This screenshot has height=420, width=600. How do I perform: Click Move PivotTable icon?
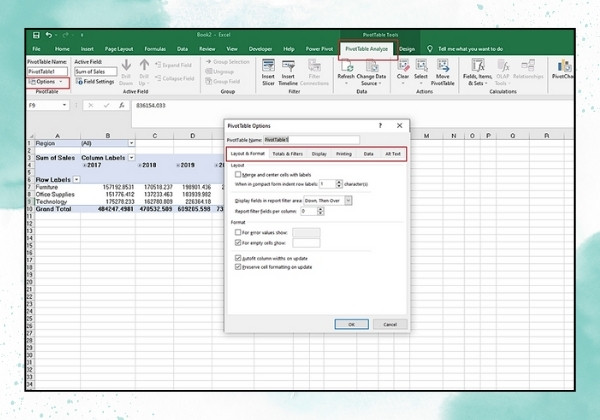443,66
